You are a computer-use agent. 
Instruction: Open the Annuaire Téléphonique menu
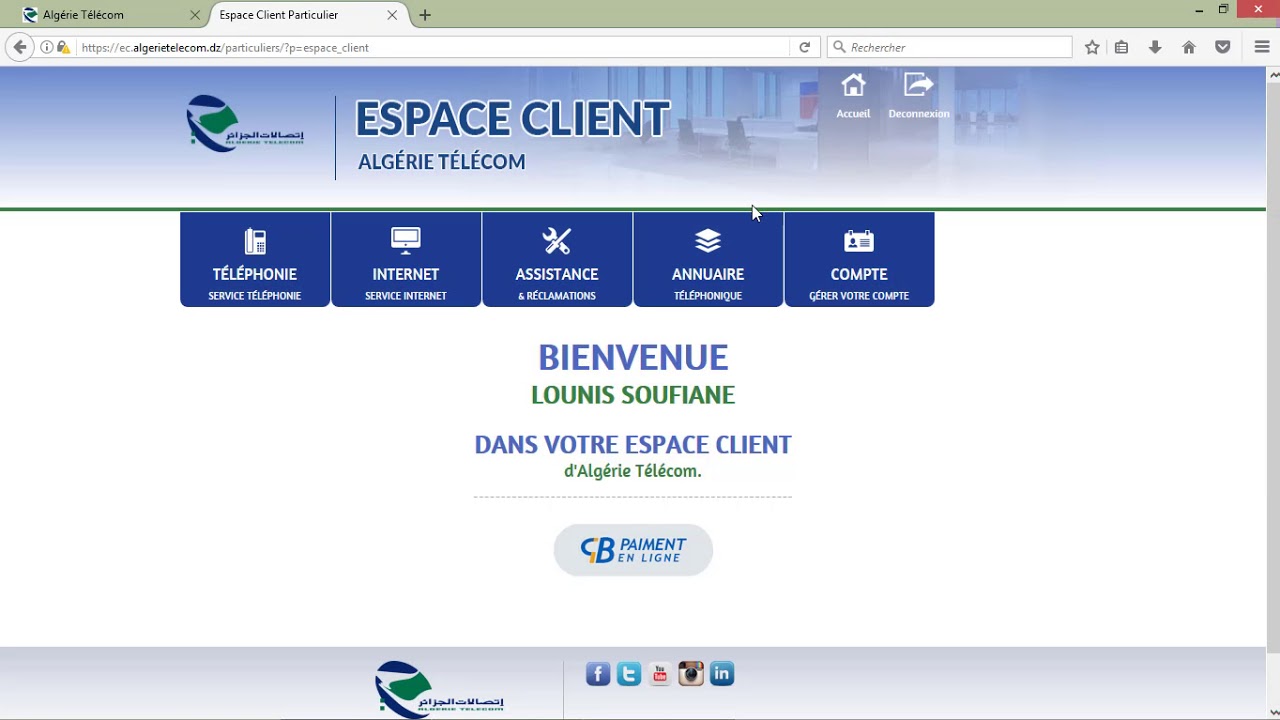[x=708, y=259]
